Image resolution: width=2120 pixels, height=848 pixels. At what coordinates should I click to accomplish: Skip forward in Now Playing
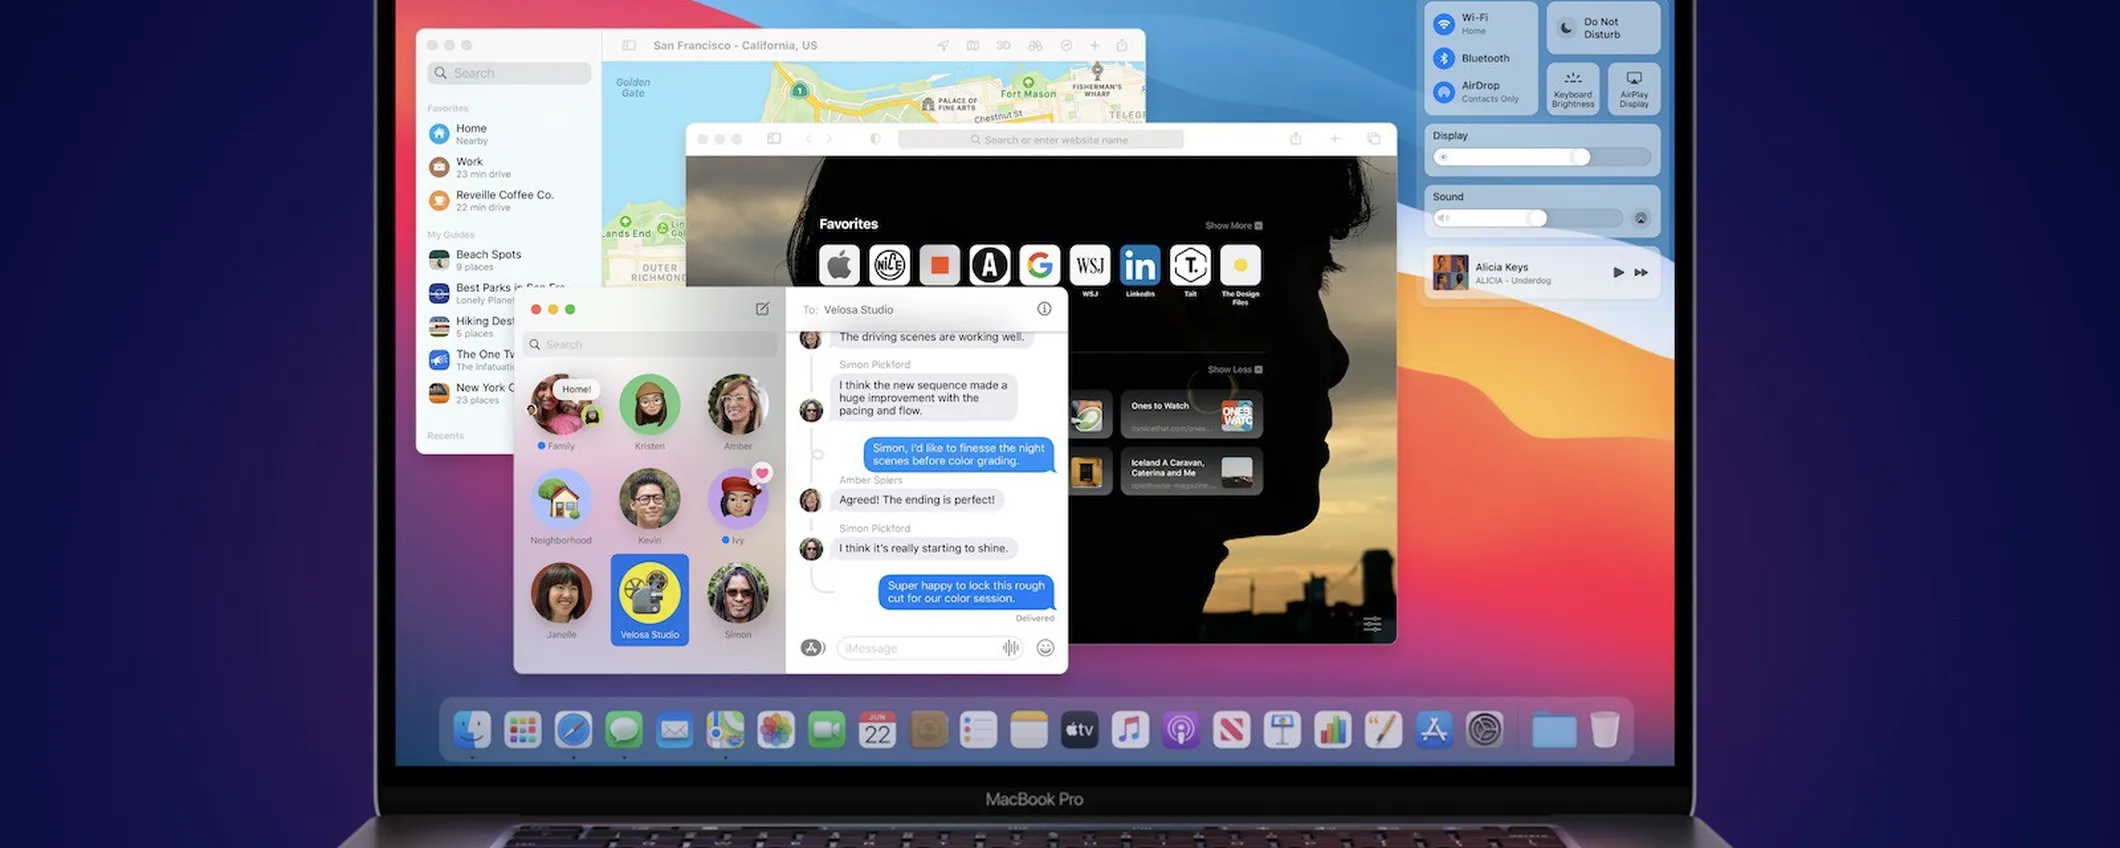(x=1641, y=272)
